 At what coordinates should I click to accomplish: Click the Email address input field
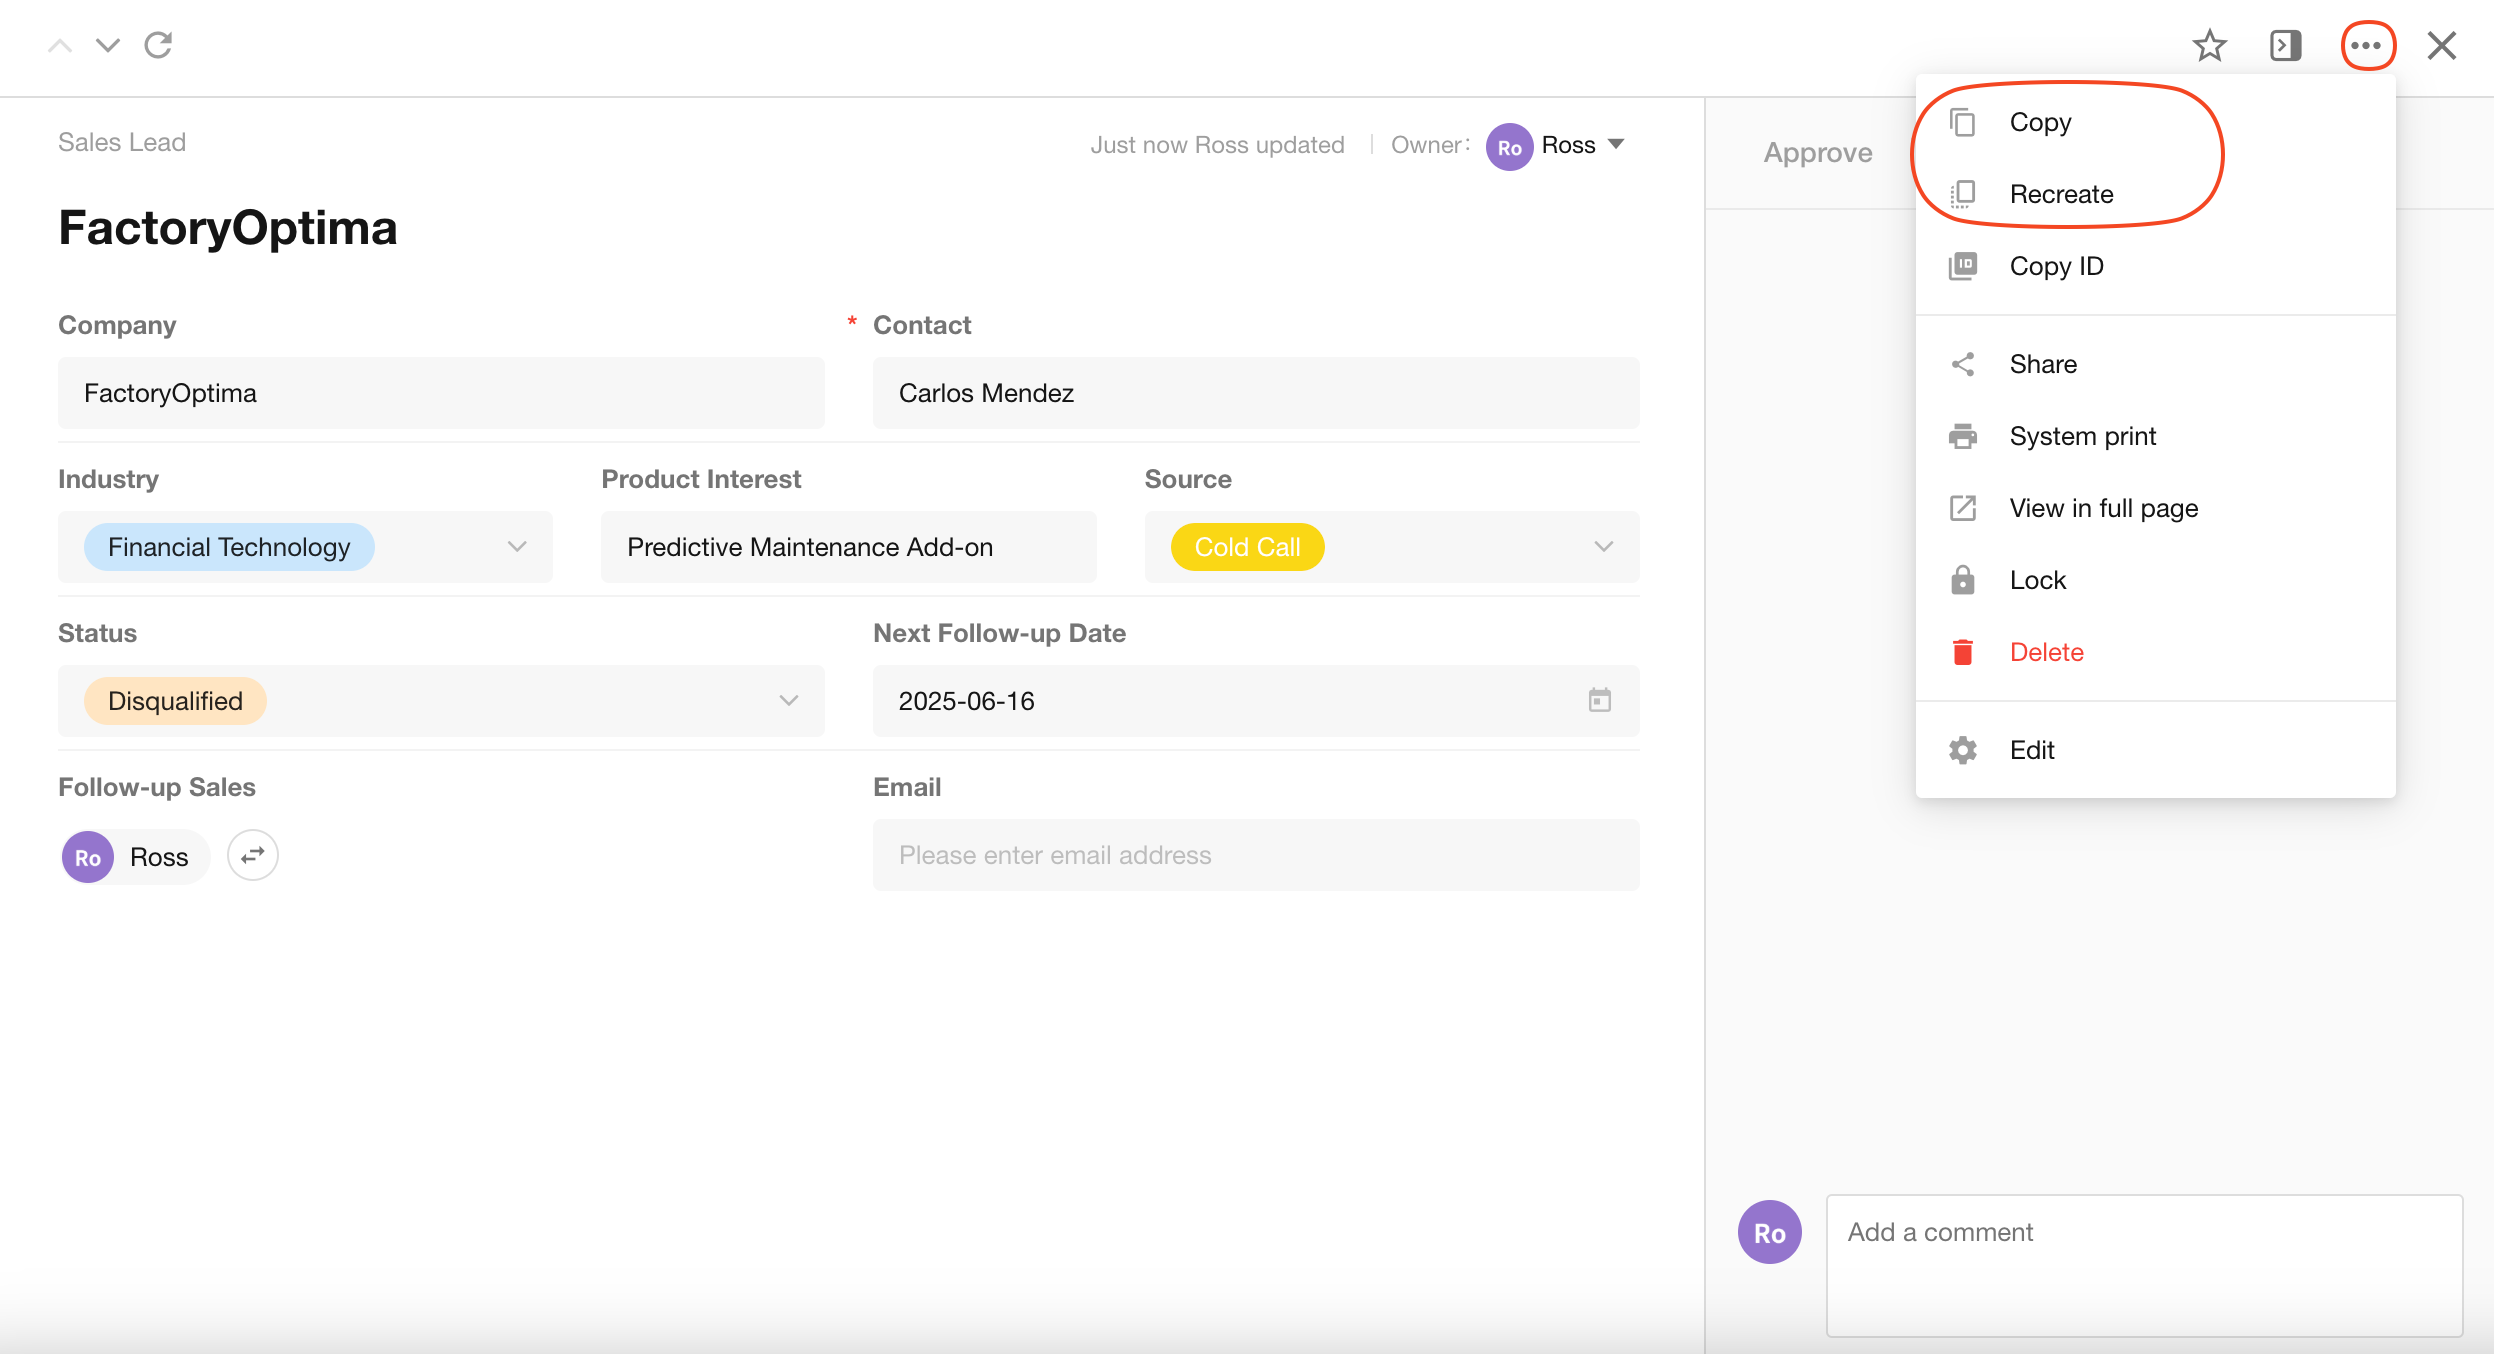[1255, 855]
